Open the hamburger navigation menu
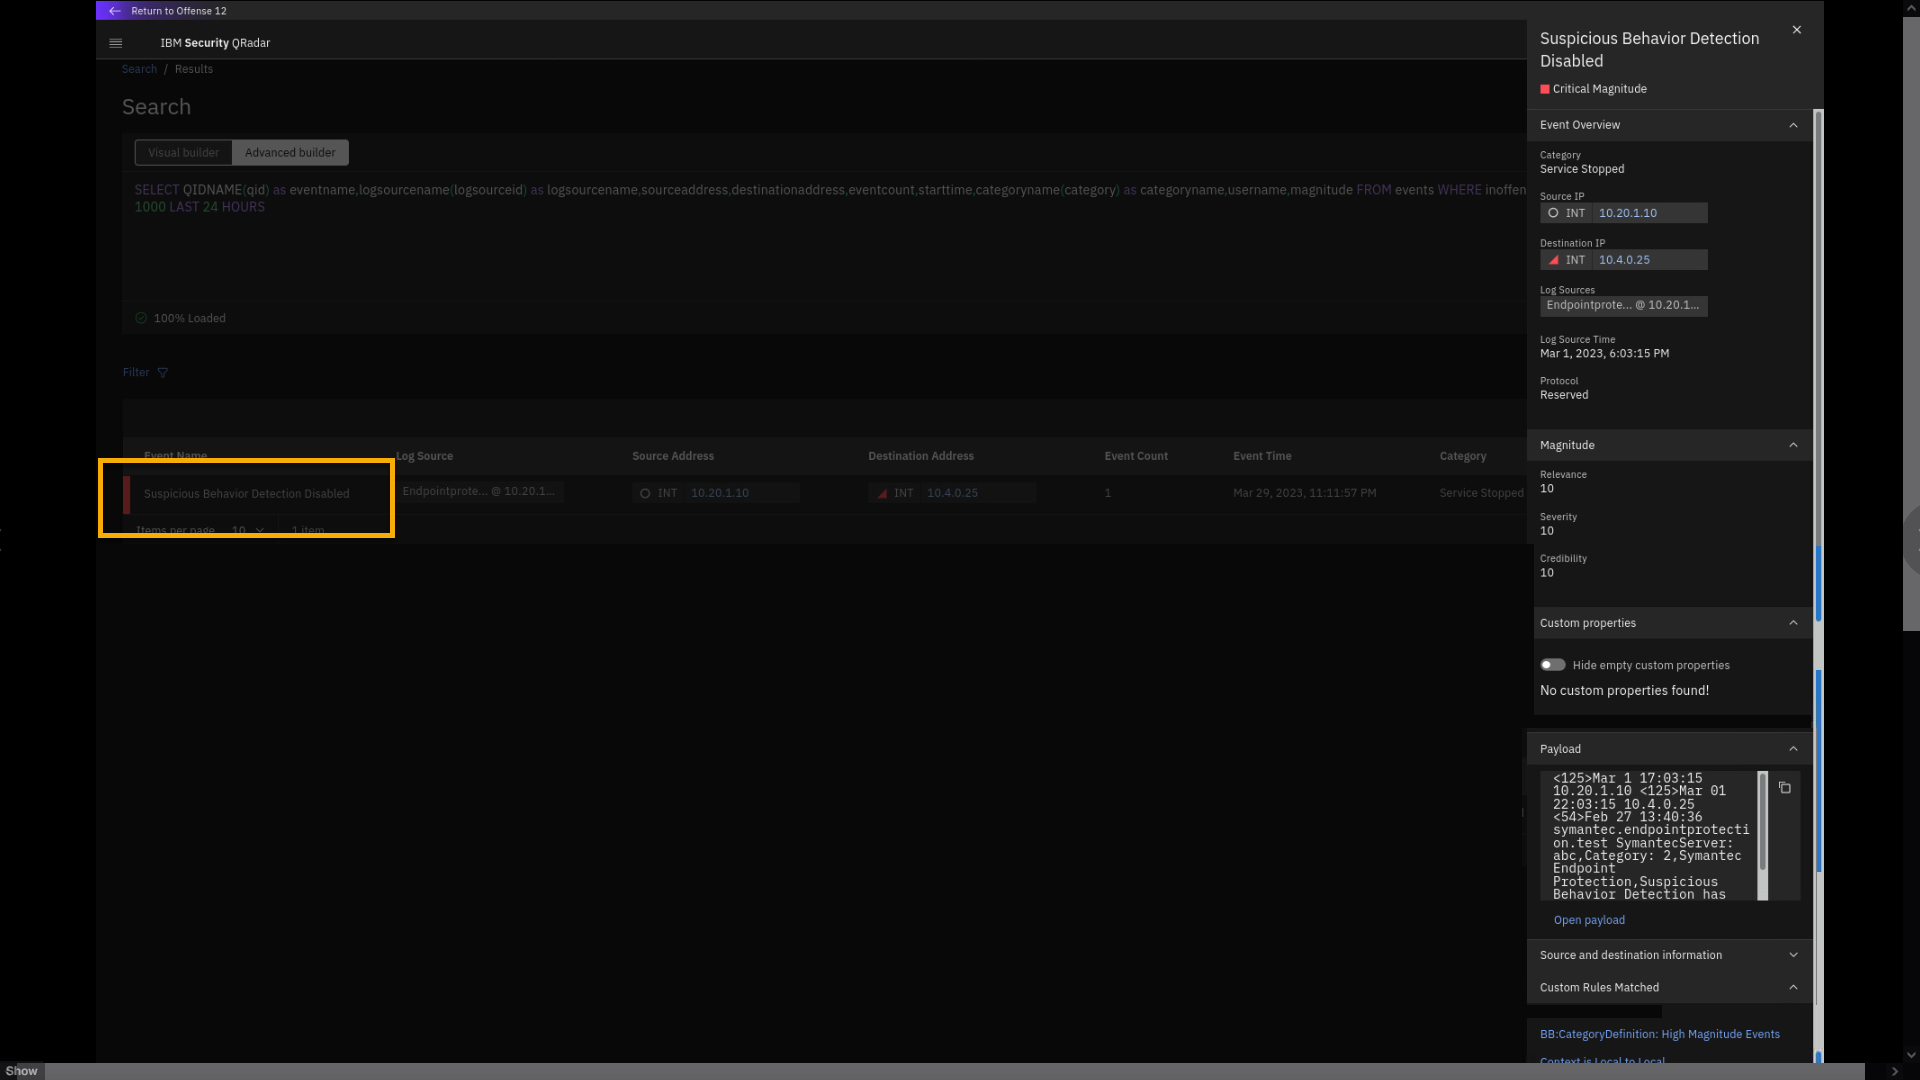1920x1080 pixels. tap(115, 43)
